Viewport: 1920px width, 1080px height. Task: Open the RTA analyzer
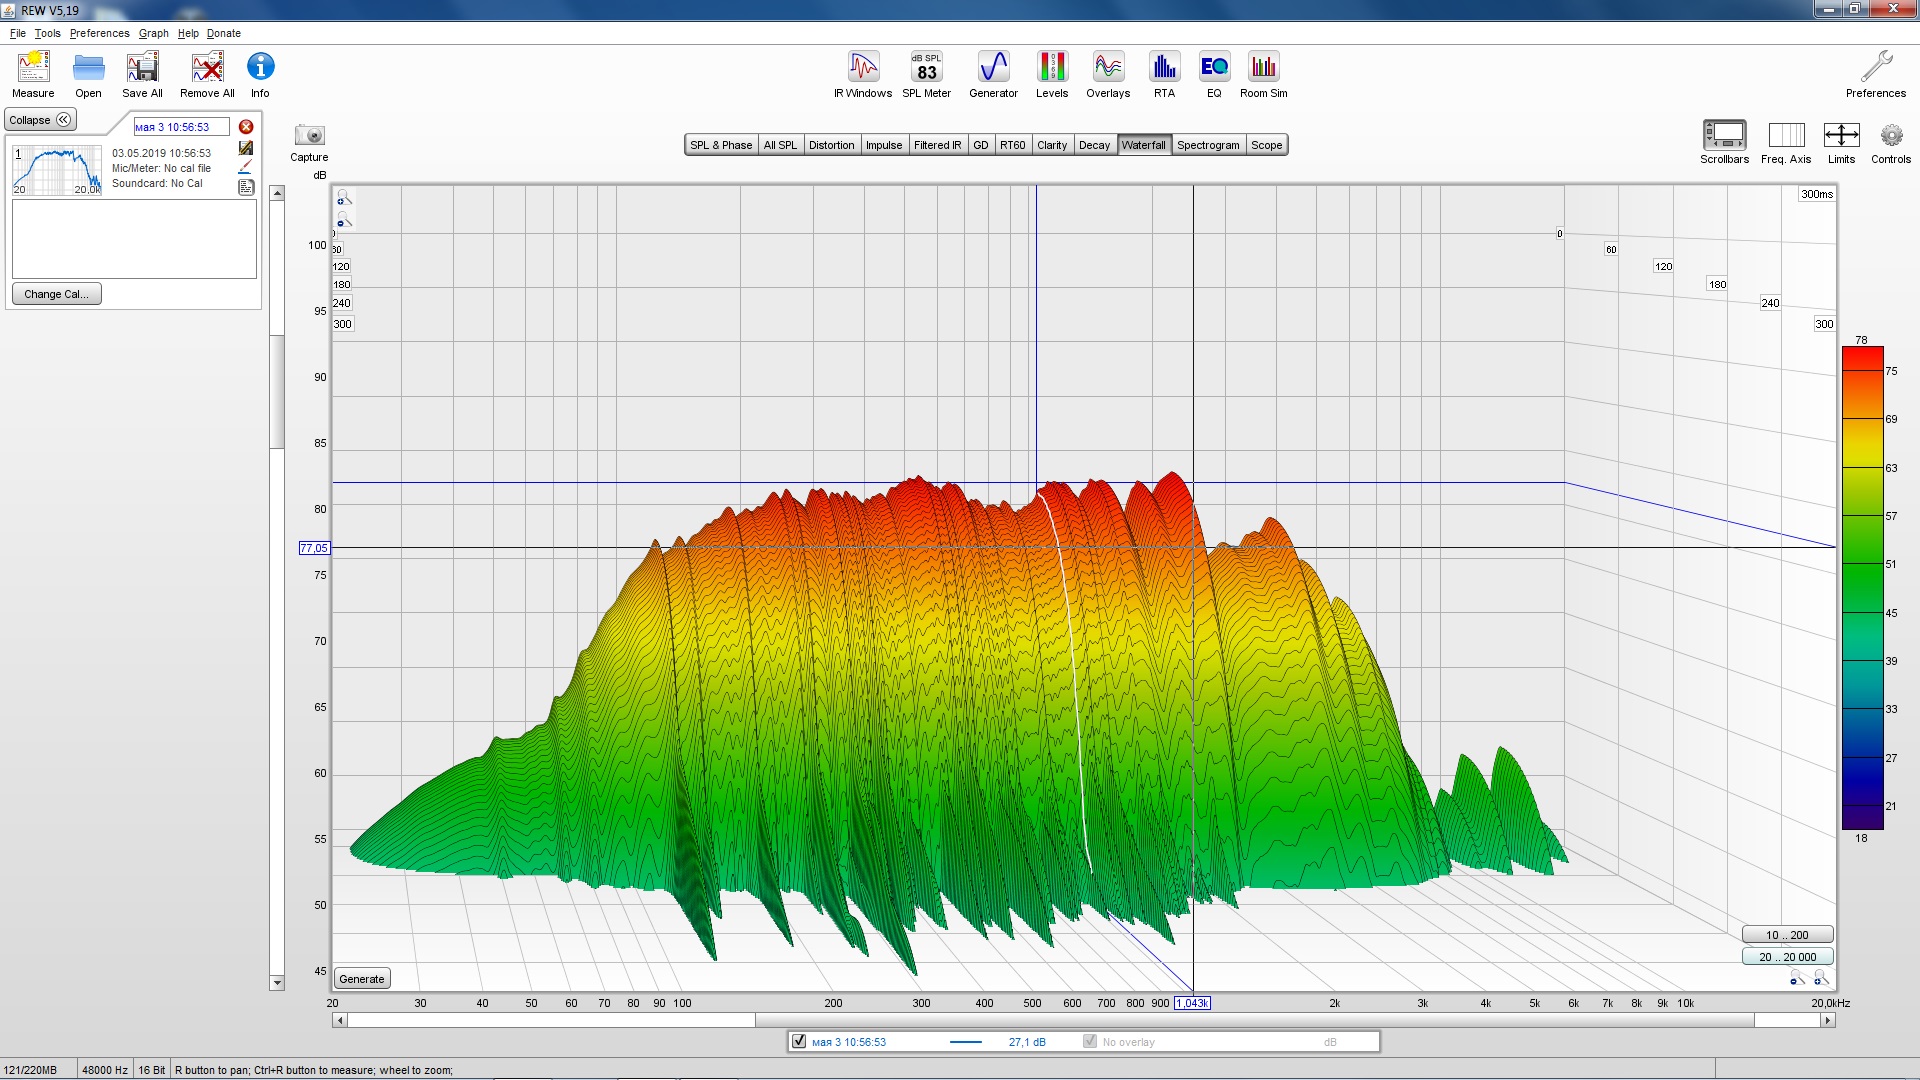click(x=1164, y=68)
